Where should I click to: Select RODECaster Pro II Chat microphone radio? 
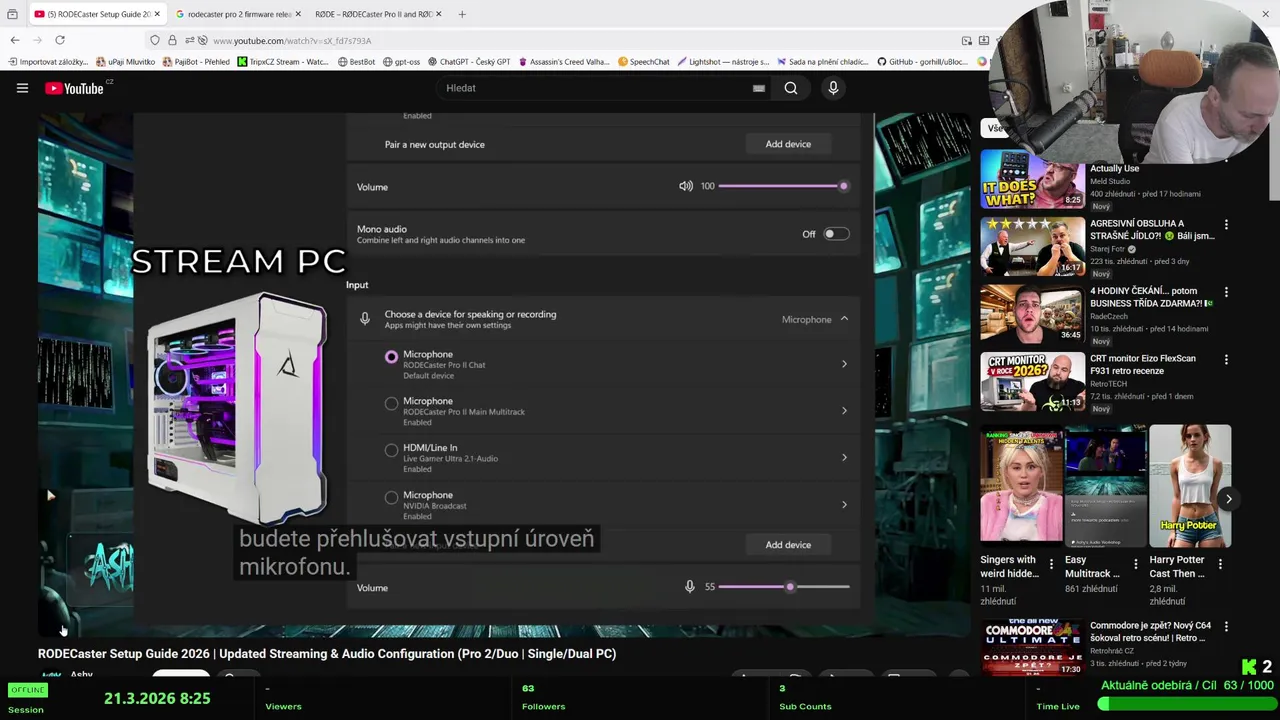tap(391, 357)
